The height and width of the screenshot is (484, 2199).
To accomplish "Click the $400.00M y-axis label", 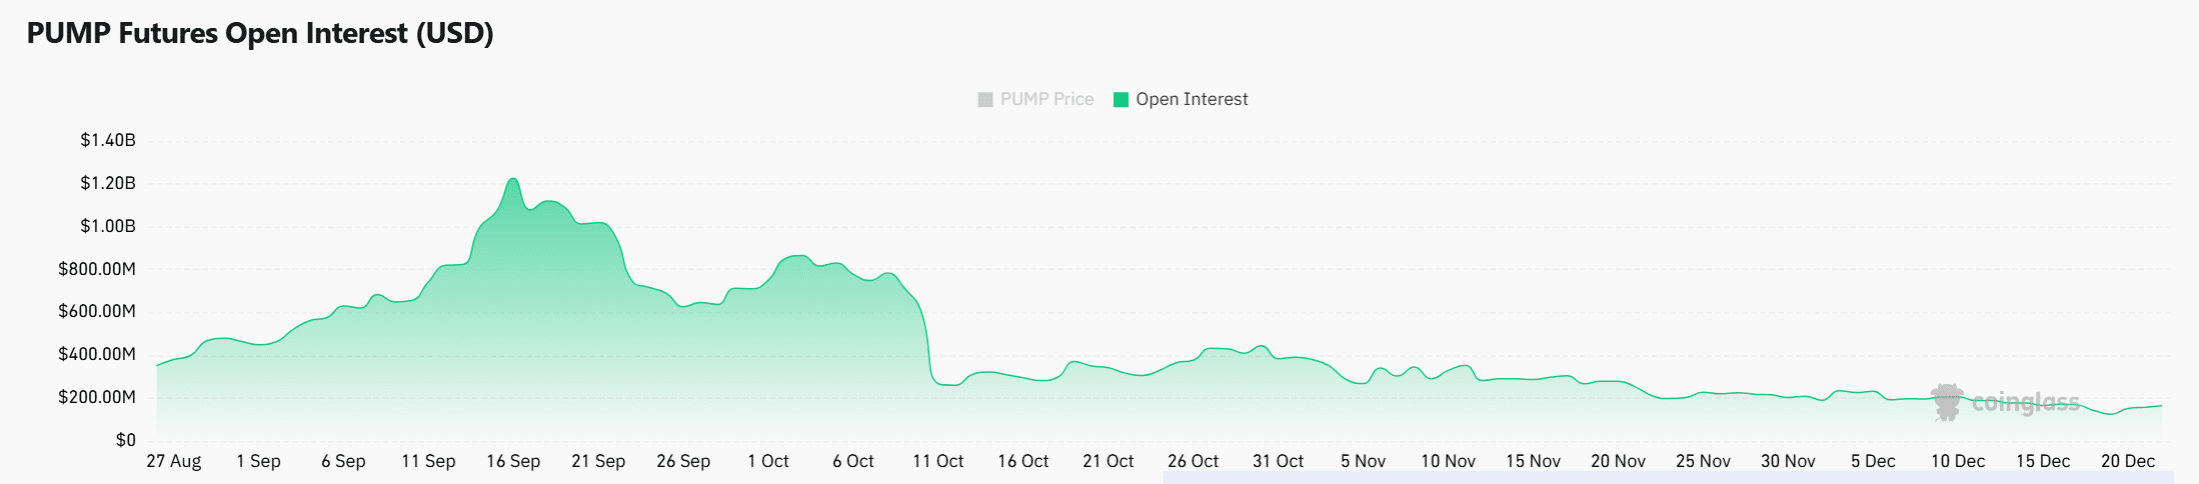I will pyautogui.click(x=97, y=354).
